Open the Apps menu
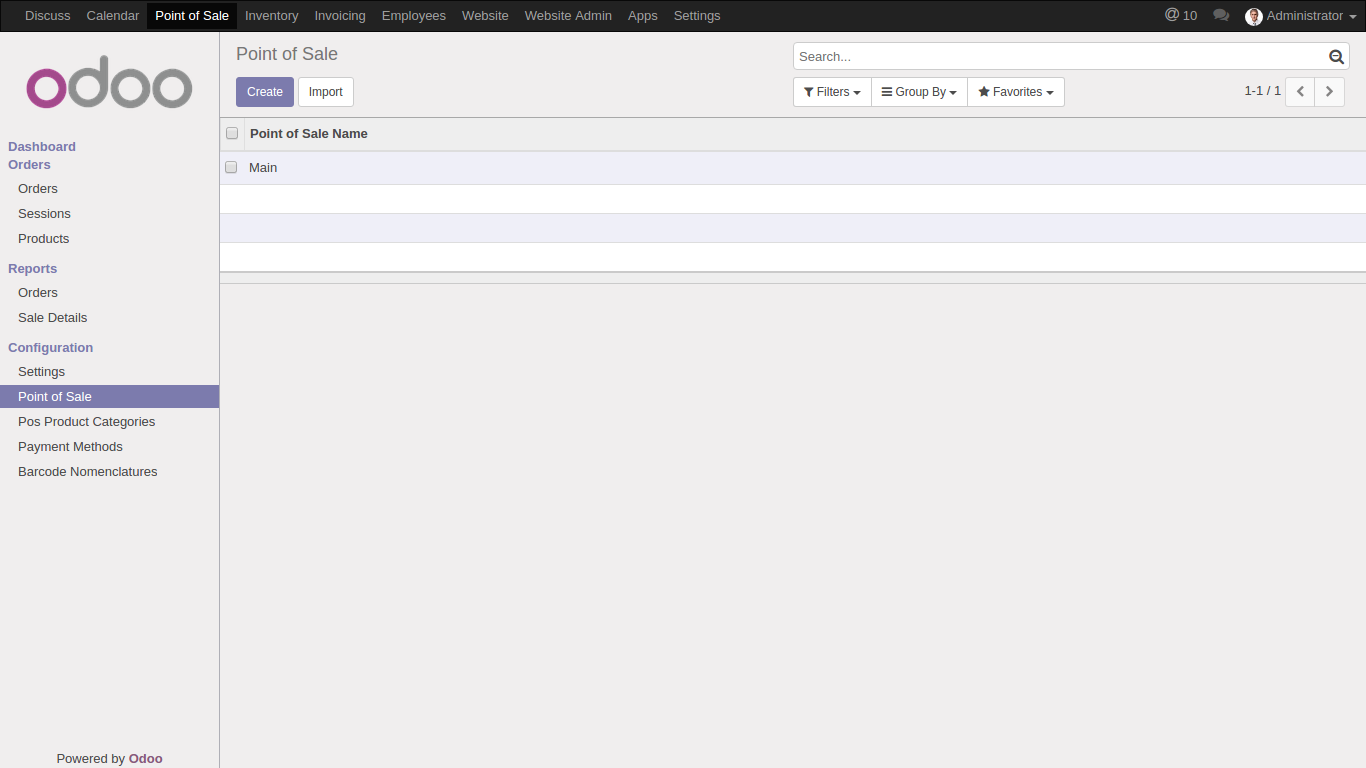1366x768 pixels. pyautogui.click(x=643, y=16)
